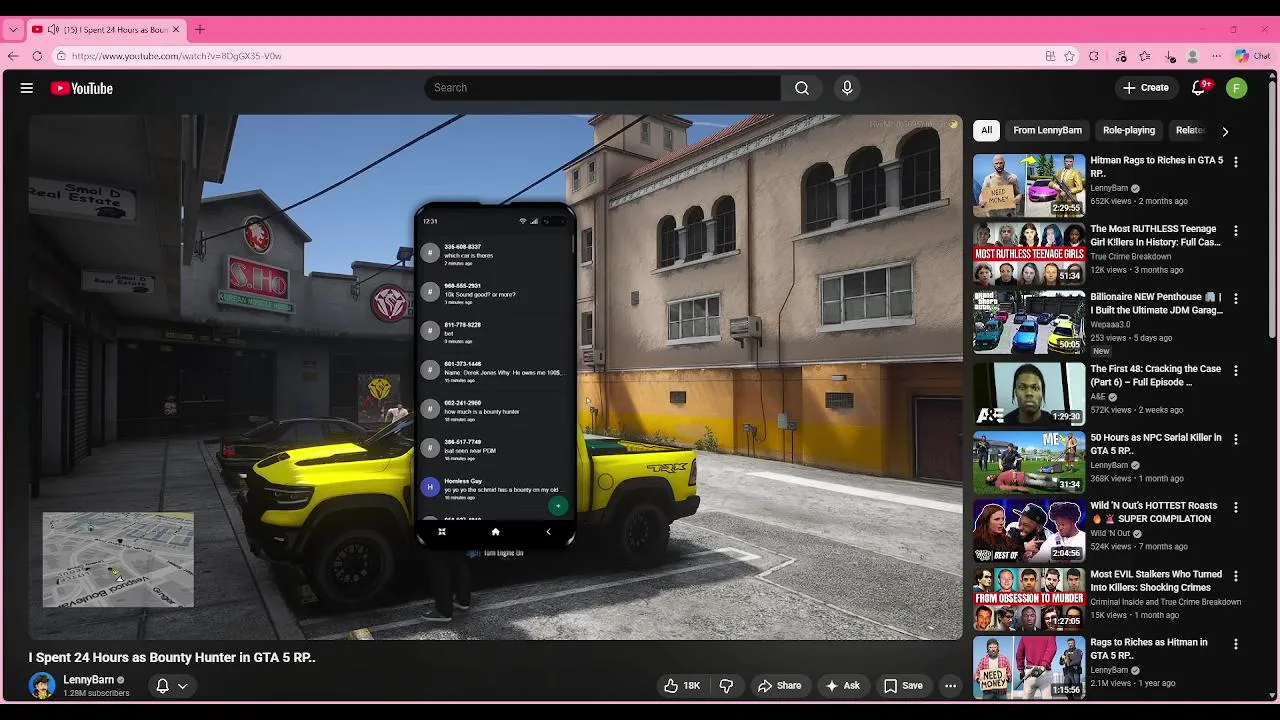1280x720 pixels.
Task: Click the Create button
Action: tap(1145, 88)
